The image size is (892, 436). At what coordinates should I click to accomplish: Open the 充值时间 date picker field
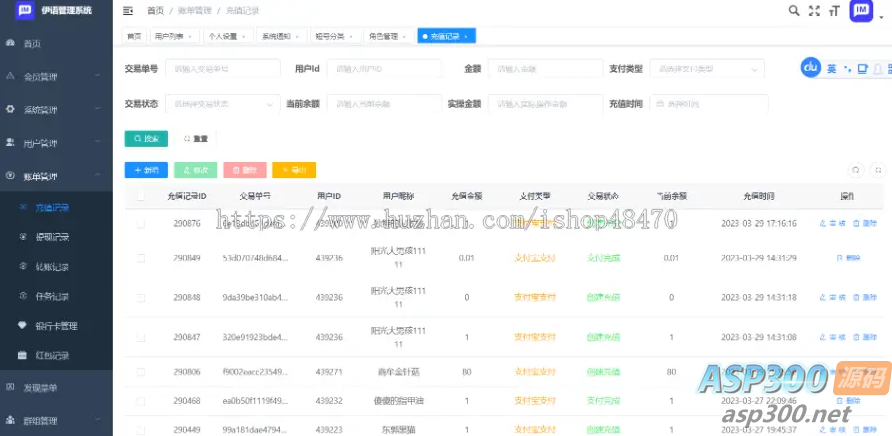coord(709,103)
